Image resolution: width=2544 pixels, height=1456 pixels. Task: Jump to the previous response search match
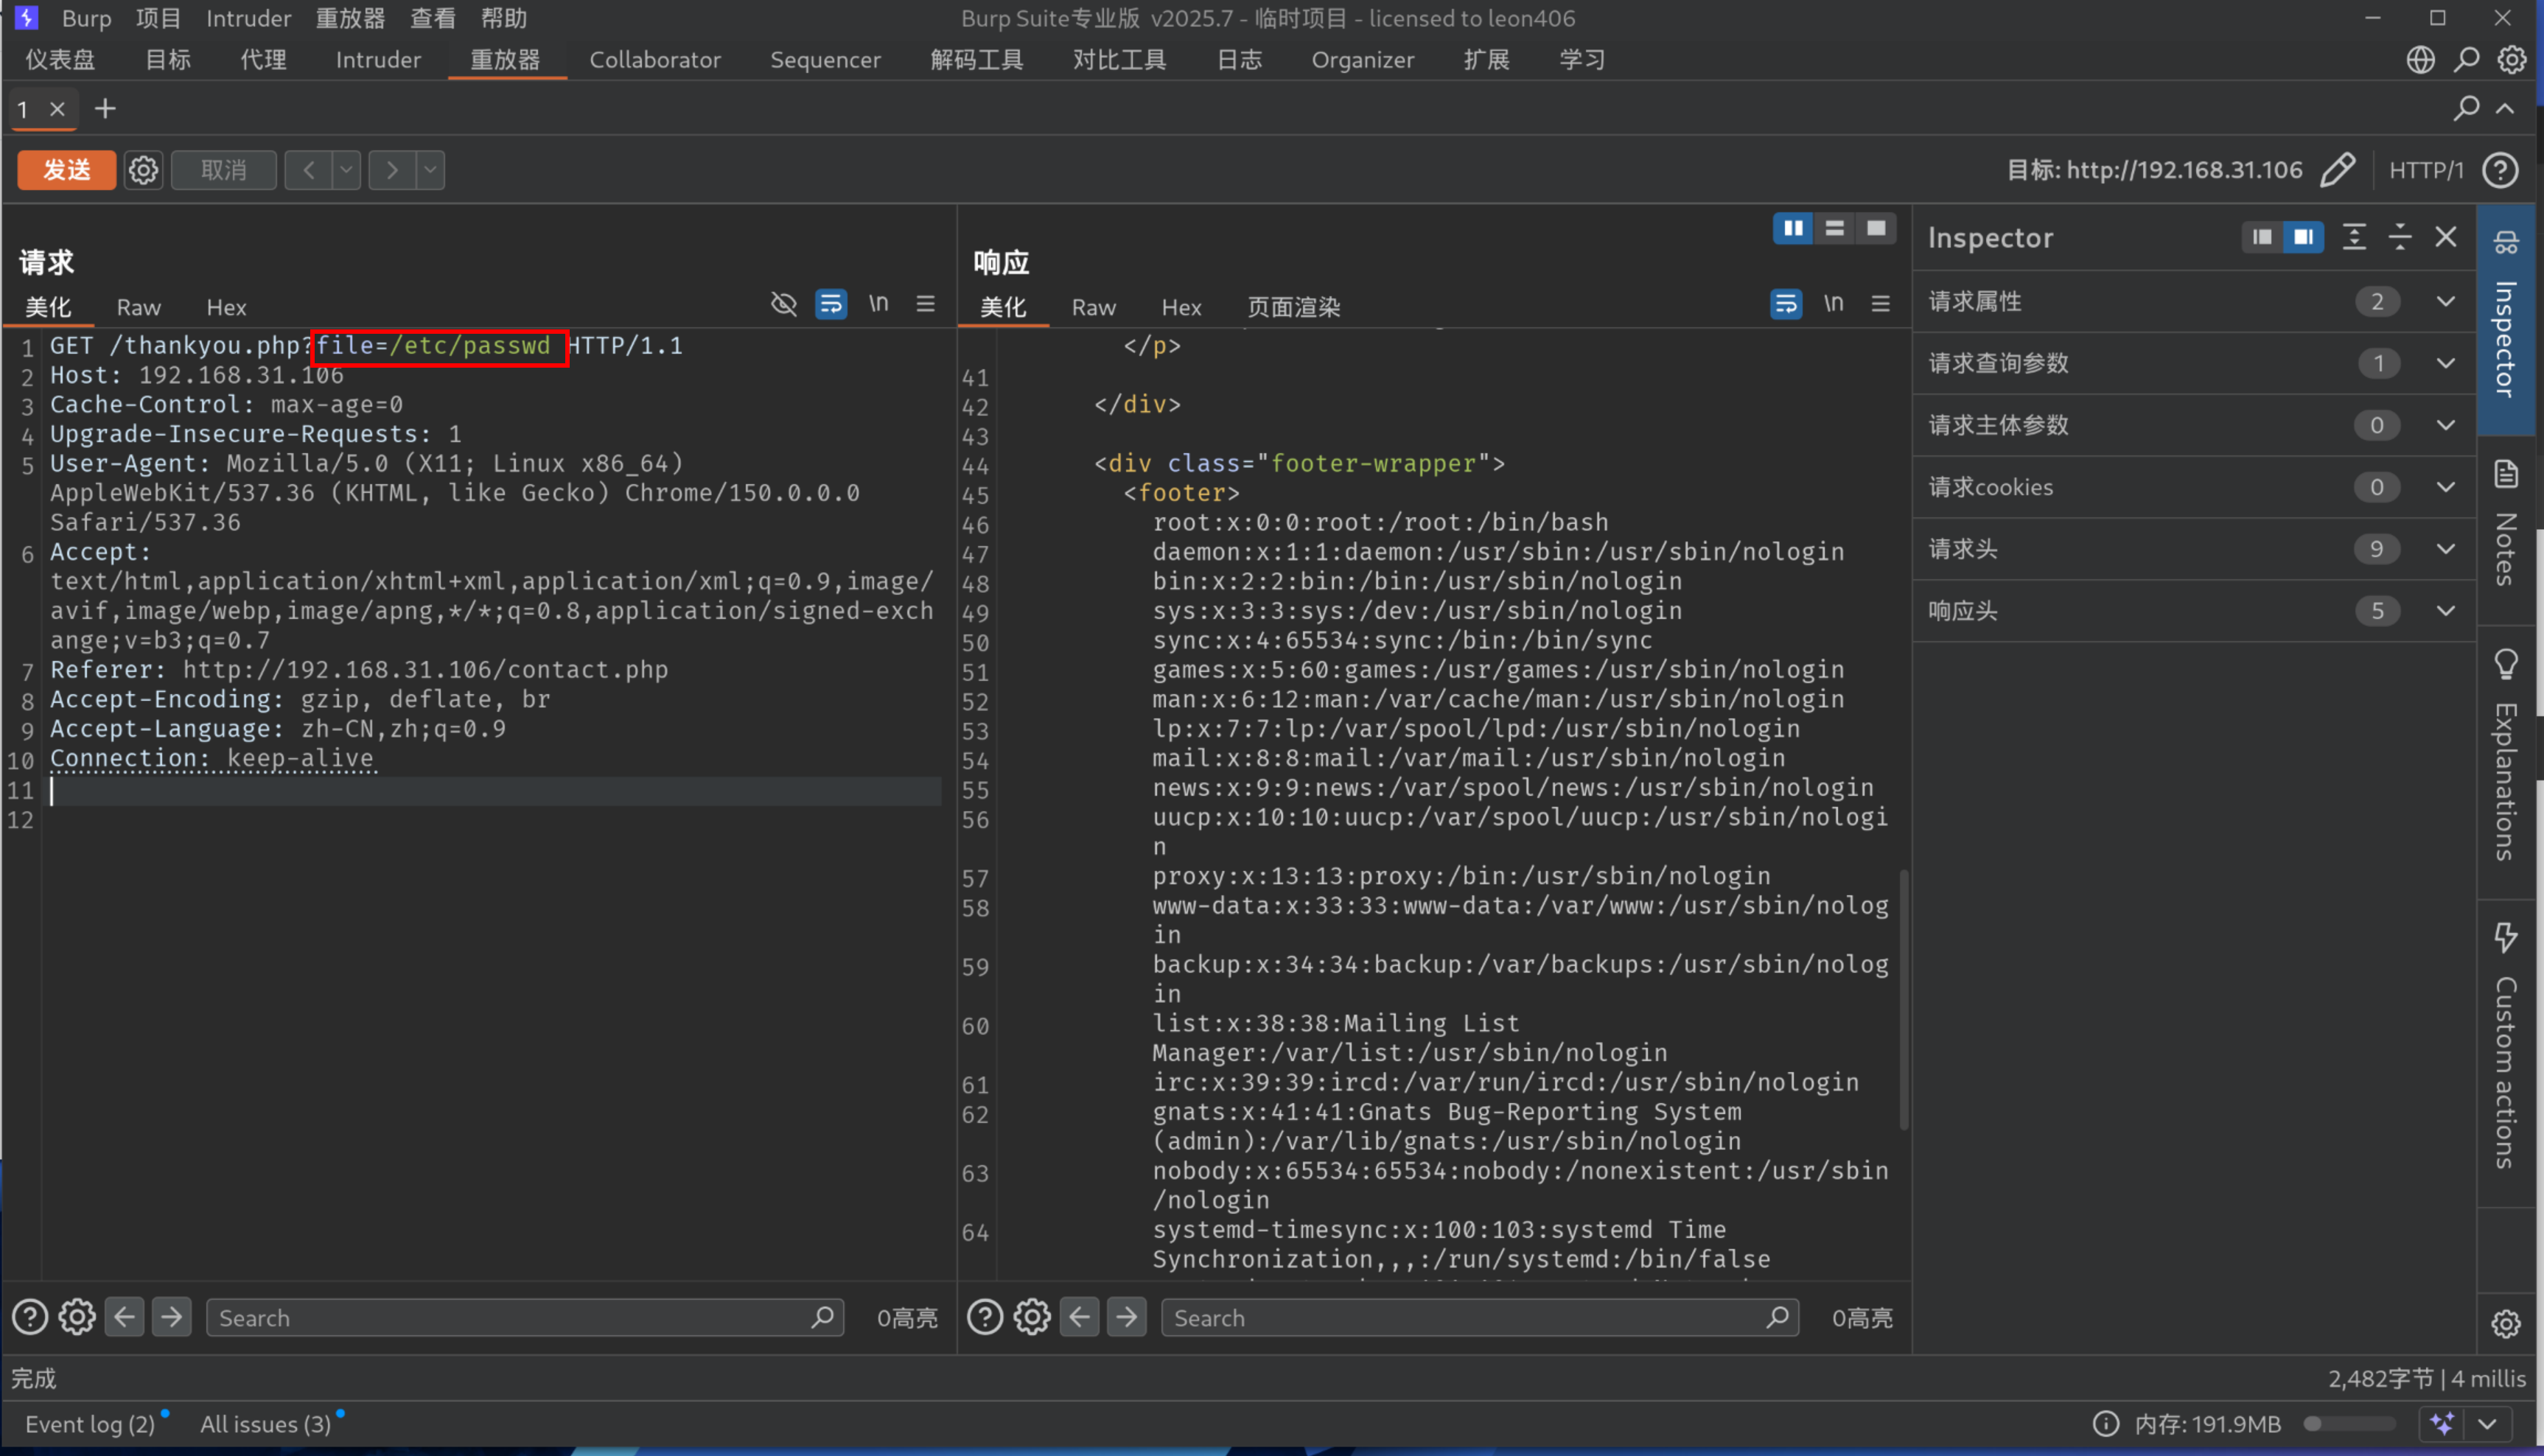(1080, 1317)
